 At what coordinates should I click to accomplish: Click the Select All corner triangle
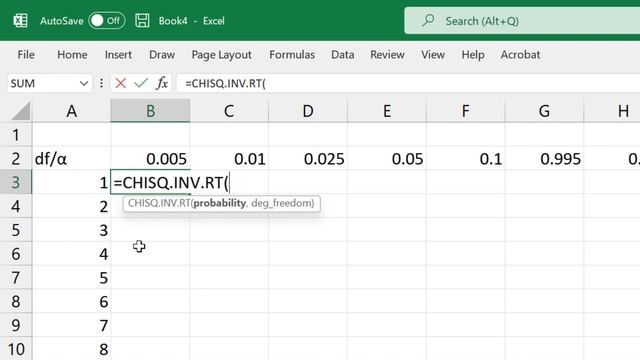20,111
